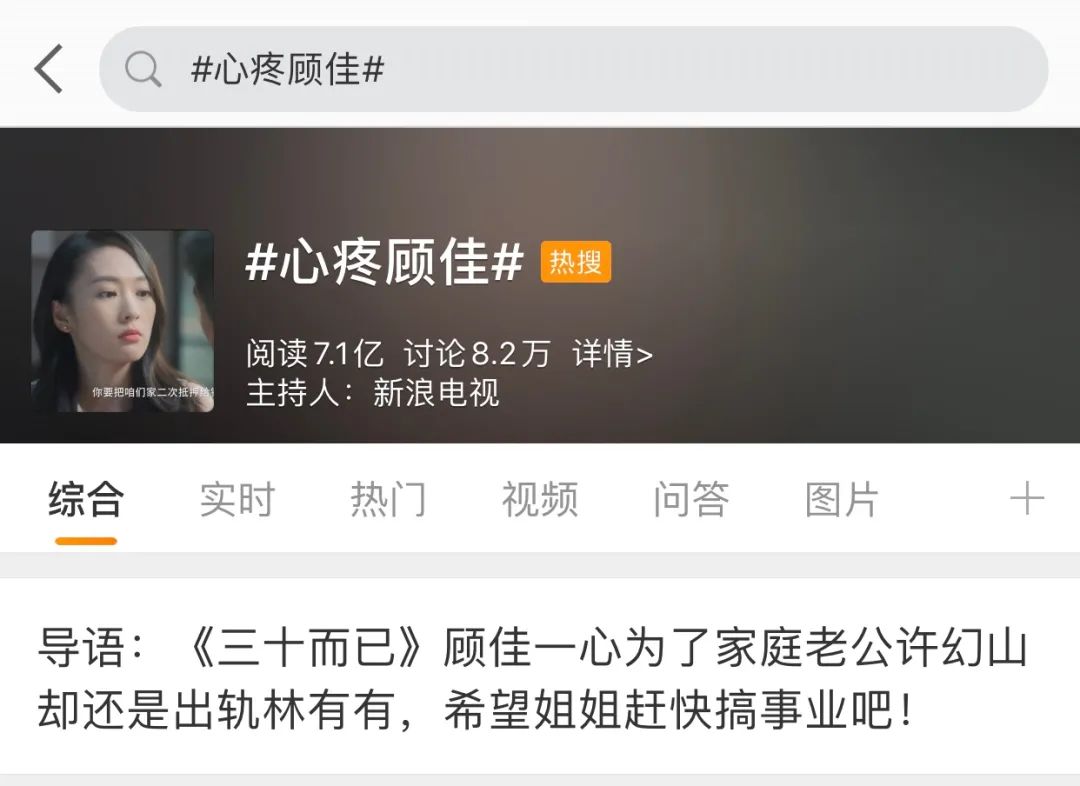
Task: Click the search magnifier icon
Action: point(143,69)
